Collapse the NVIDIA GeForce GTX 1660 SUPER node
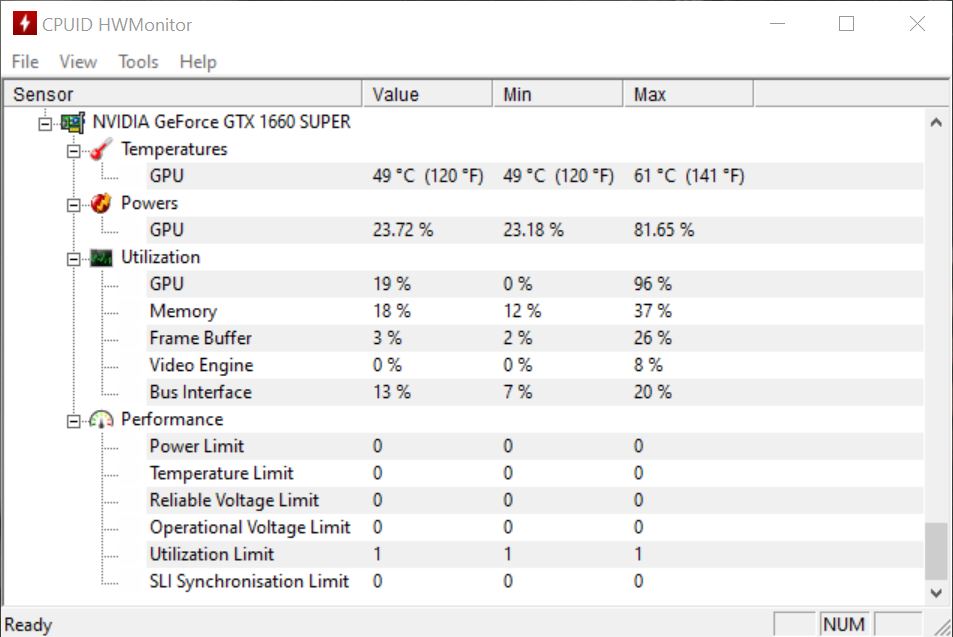The width and height of the screenshot is (953, 637). coord(44,123)
